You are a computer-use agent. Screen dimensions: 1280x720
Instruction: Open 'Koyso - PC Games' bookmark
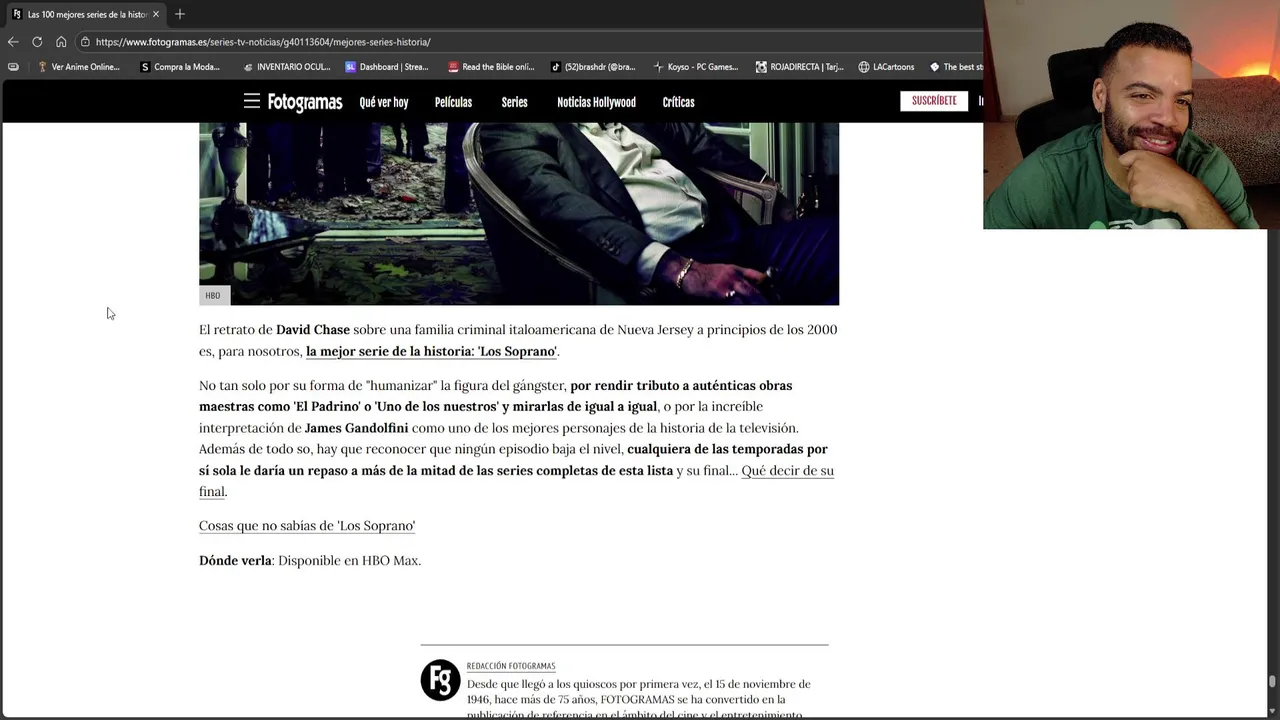[x=696, y=67]
